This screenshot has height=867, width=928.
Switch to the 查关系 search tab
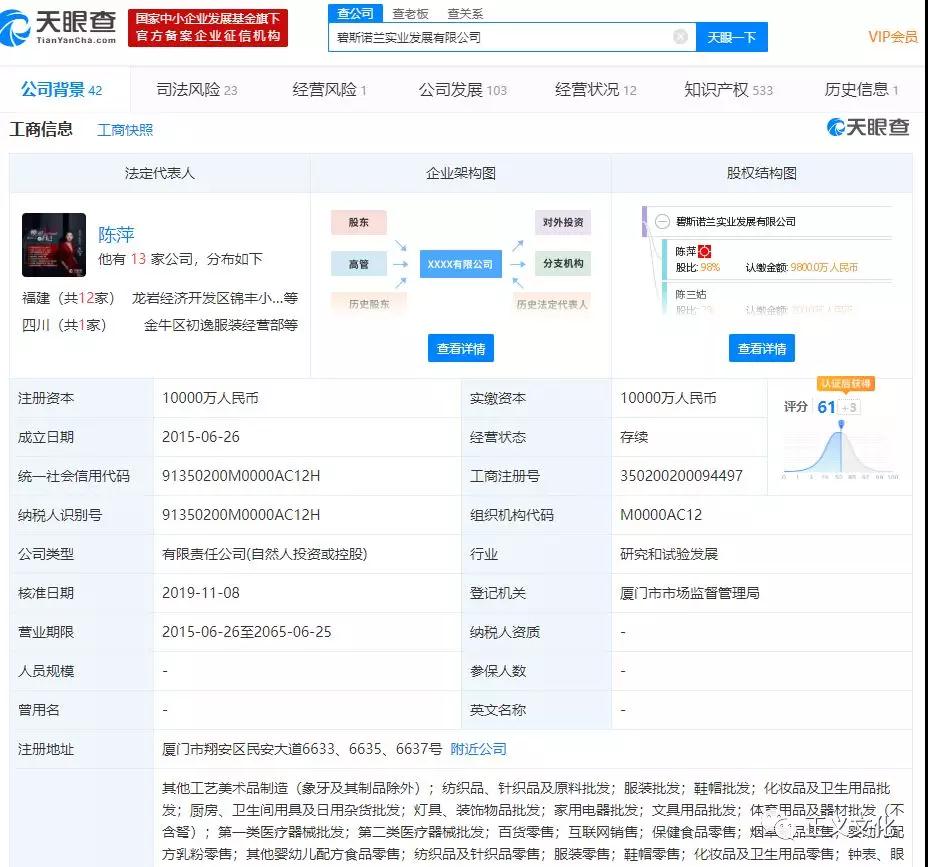(x=465, y=13)
